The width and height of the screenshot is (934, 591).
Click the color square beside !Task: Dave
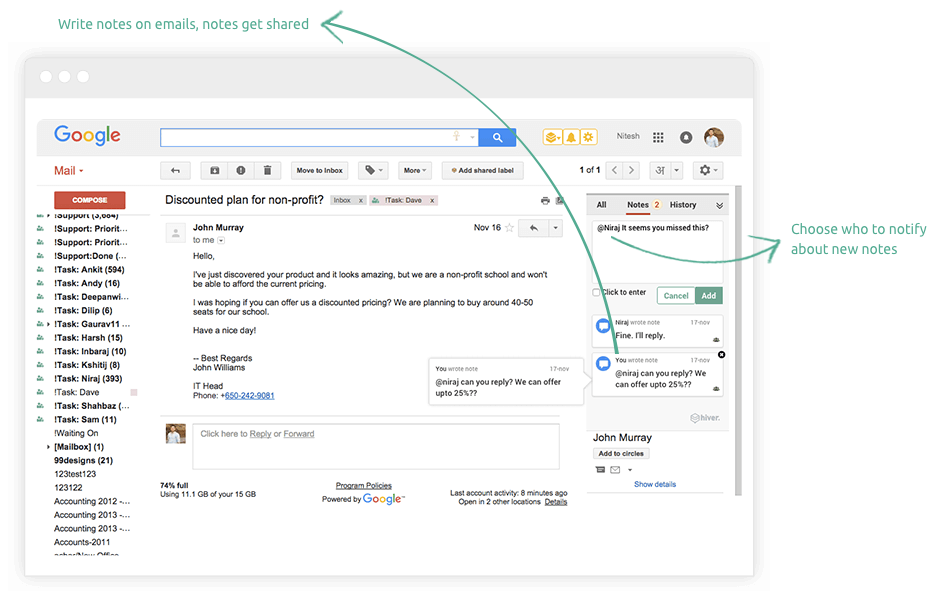click(134, 393)
